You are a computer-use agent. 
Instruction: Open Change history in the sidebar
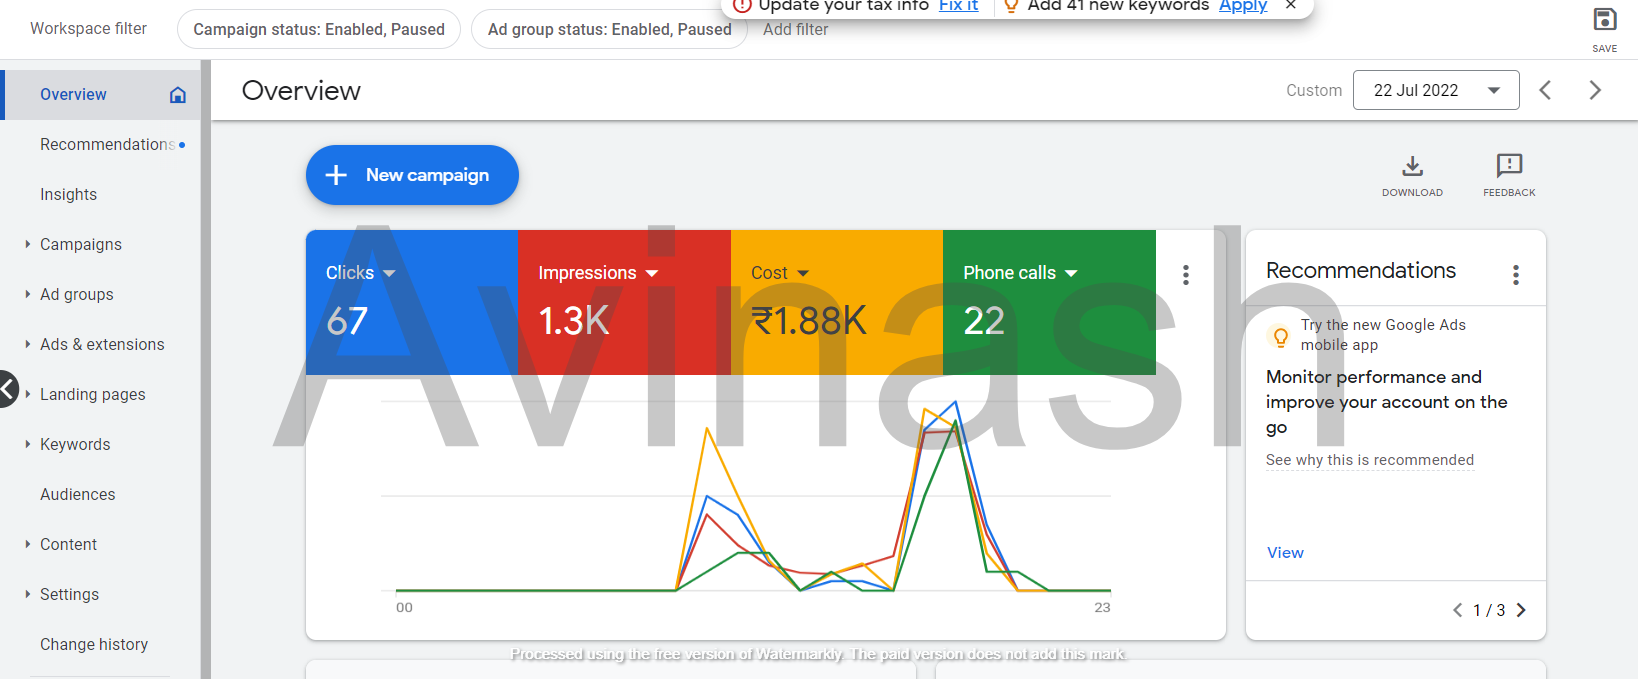(94, 645)
